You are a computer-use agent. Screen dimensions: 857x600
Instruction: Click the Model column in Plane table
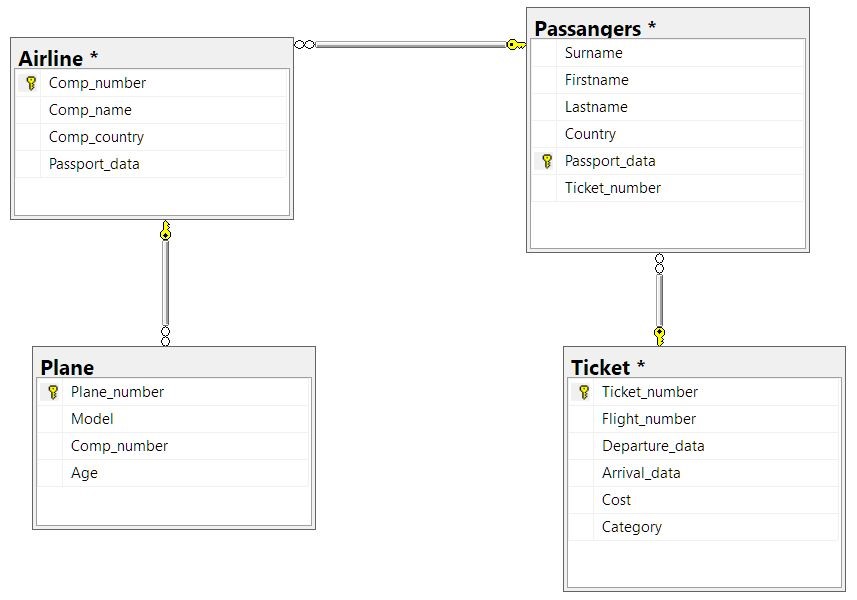tap(92, 419)
